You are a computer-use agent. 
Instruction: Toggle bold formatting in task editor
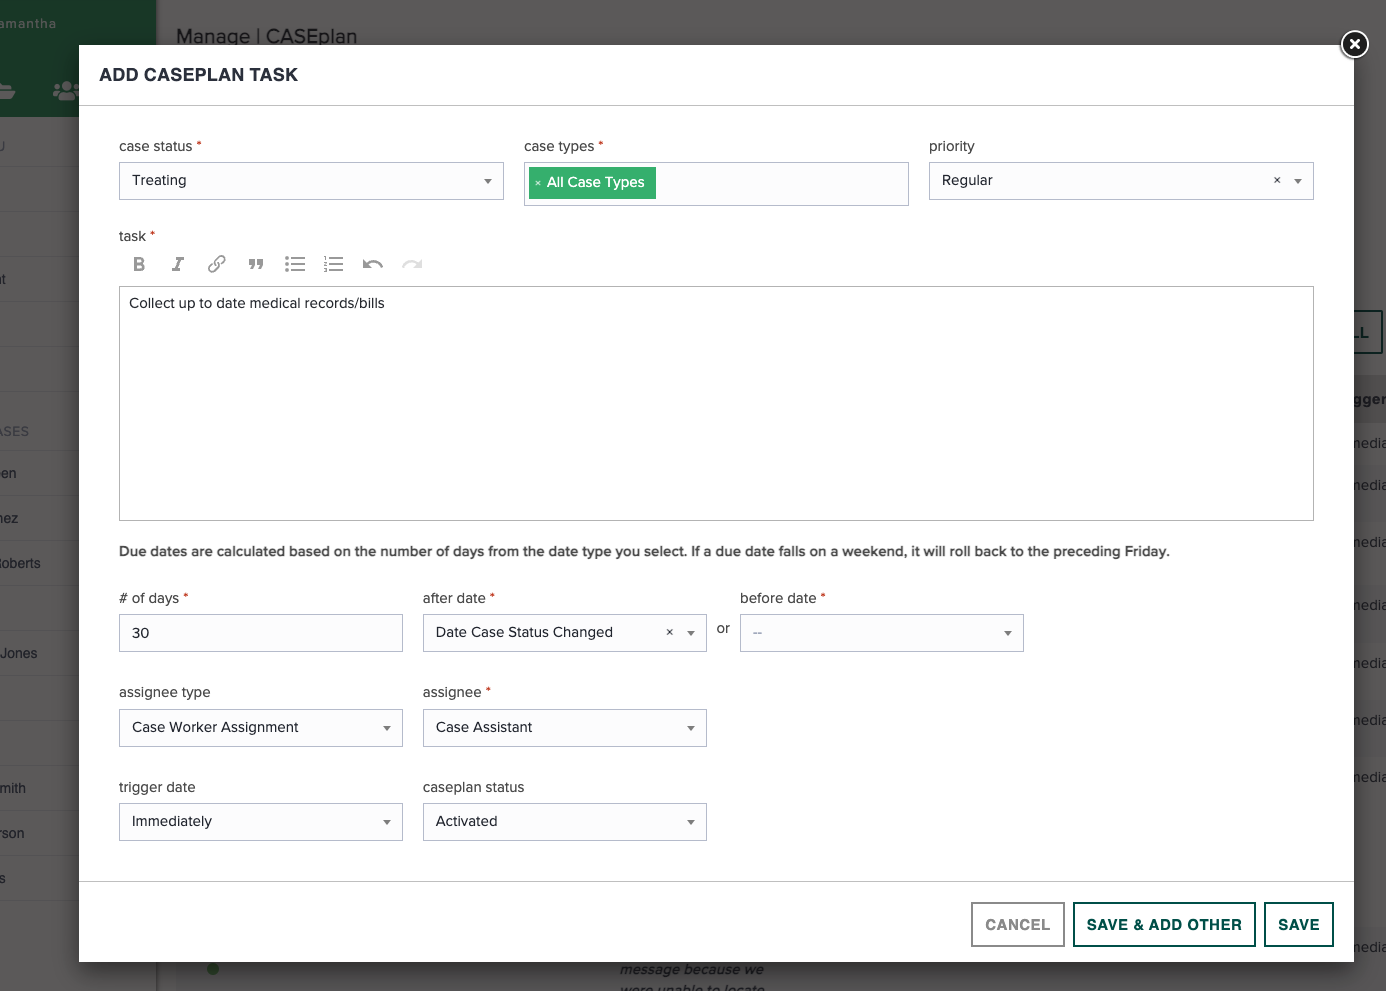click(139, 264)
